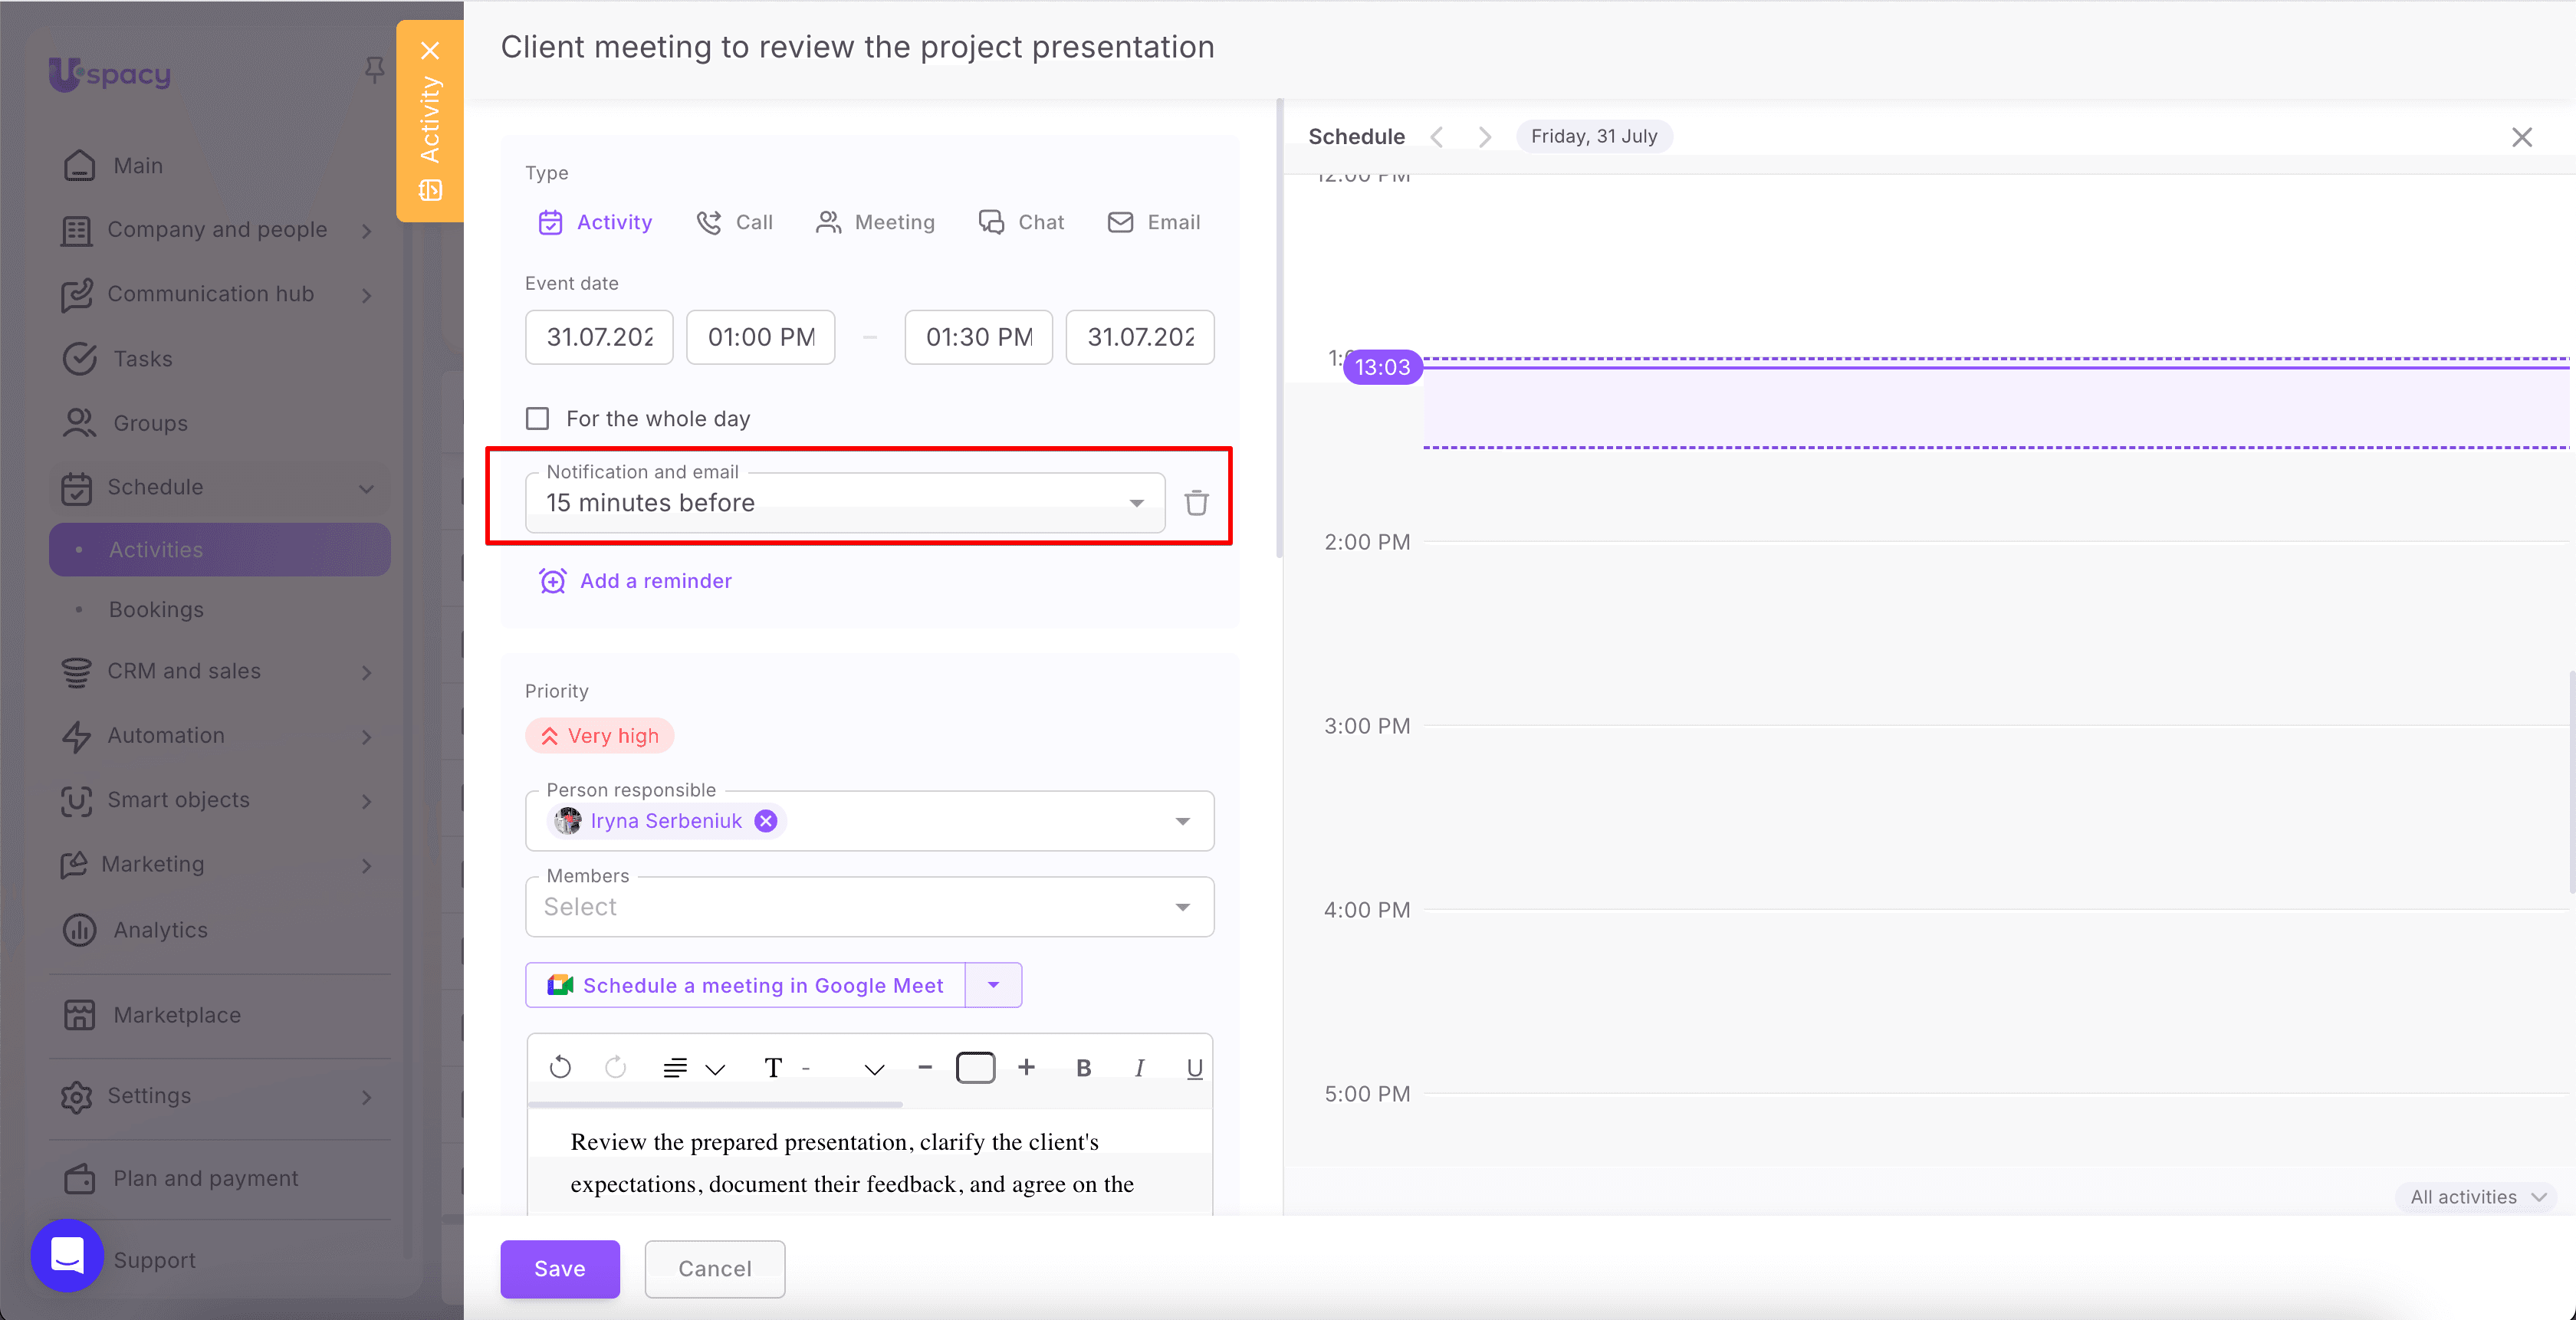Open the Members select dropdown
Image resolution: width=2576 pixels, height=1320 pixels.
click(x=870, y=907)
